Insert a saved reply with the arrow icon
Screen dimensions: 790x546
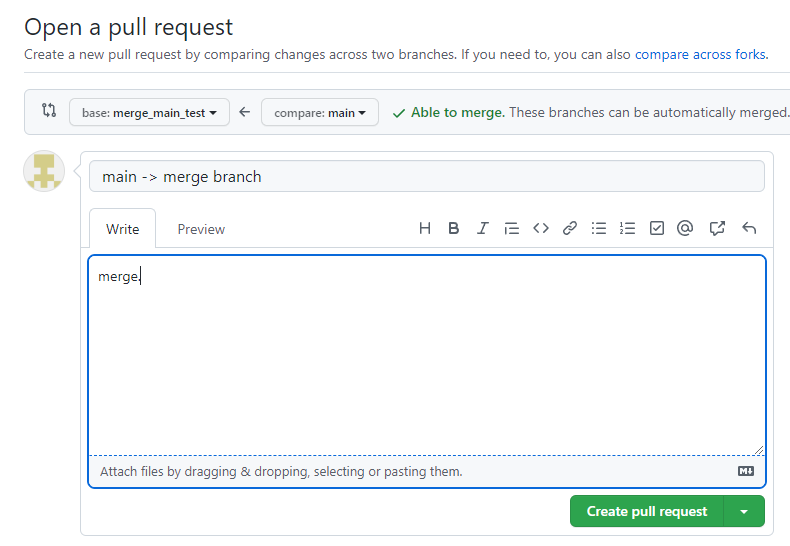tap(749, 229)
